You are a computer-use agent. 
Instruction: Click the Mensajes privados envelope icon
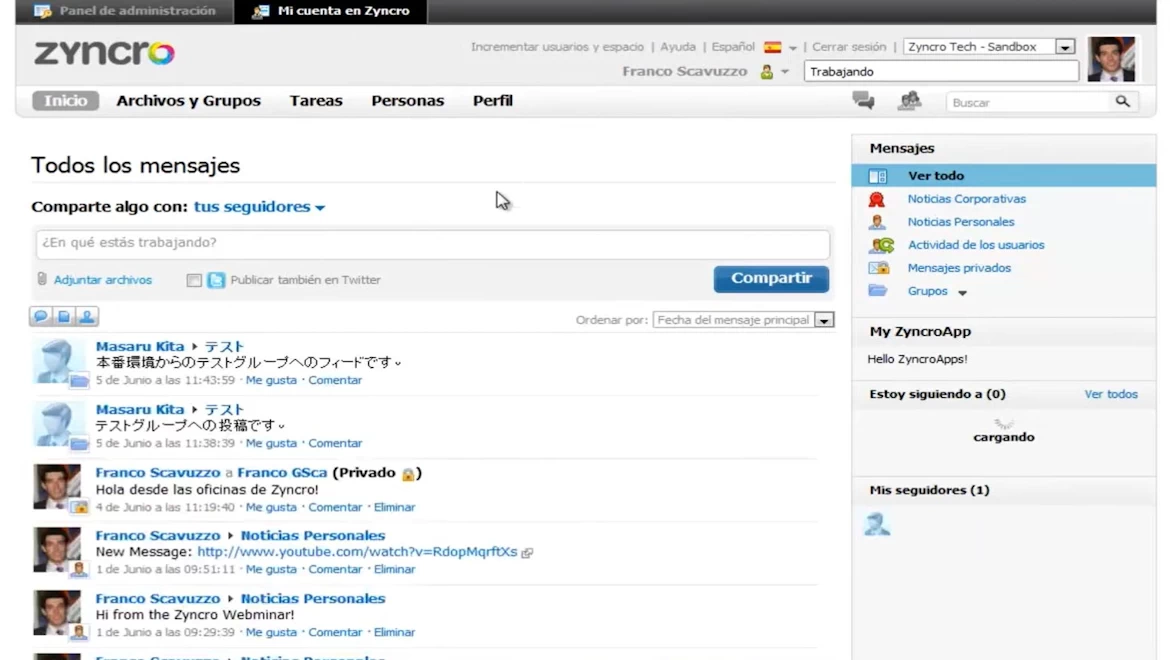[878, 268]
